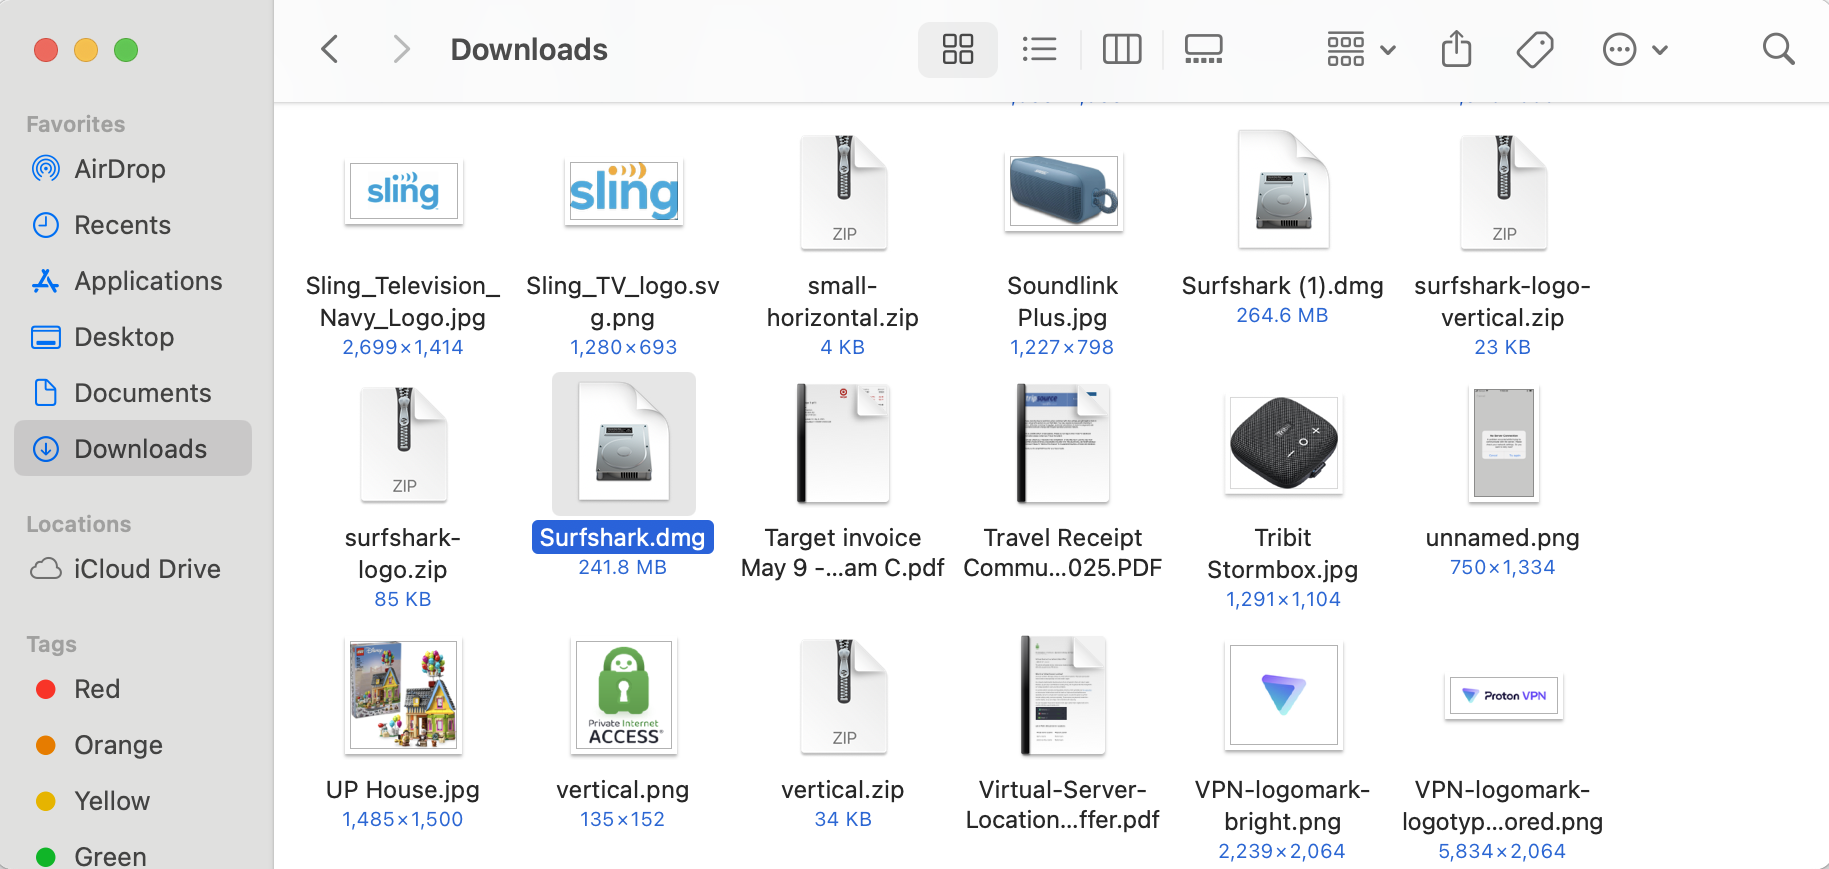Select the UP House.jpg thumbnail
The width and height of the screenshot is (1829, 869).
pos(403,696)
